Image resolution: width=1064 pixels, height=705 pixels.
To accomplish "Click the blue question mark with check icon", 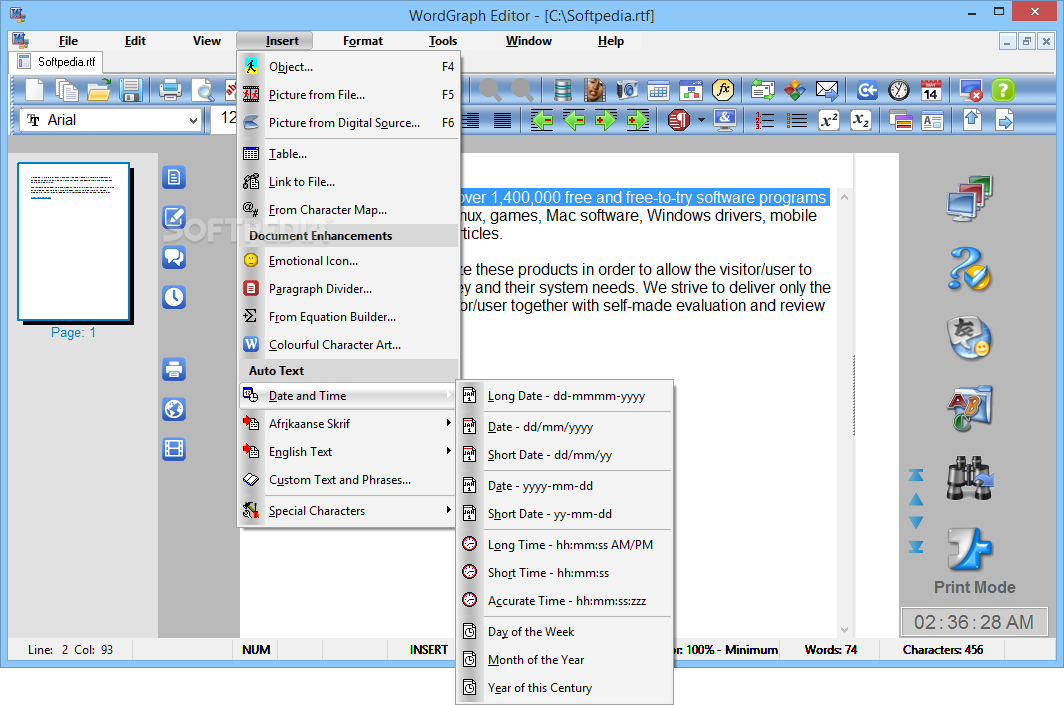I will click(x=970, y=269).
